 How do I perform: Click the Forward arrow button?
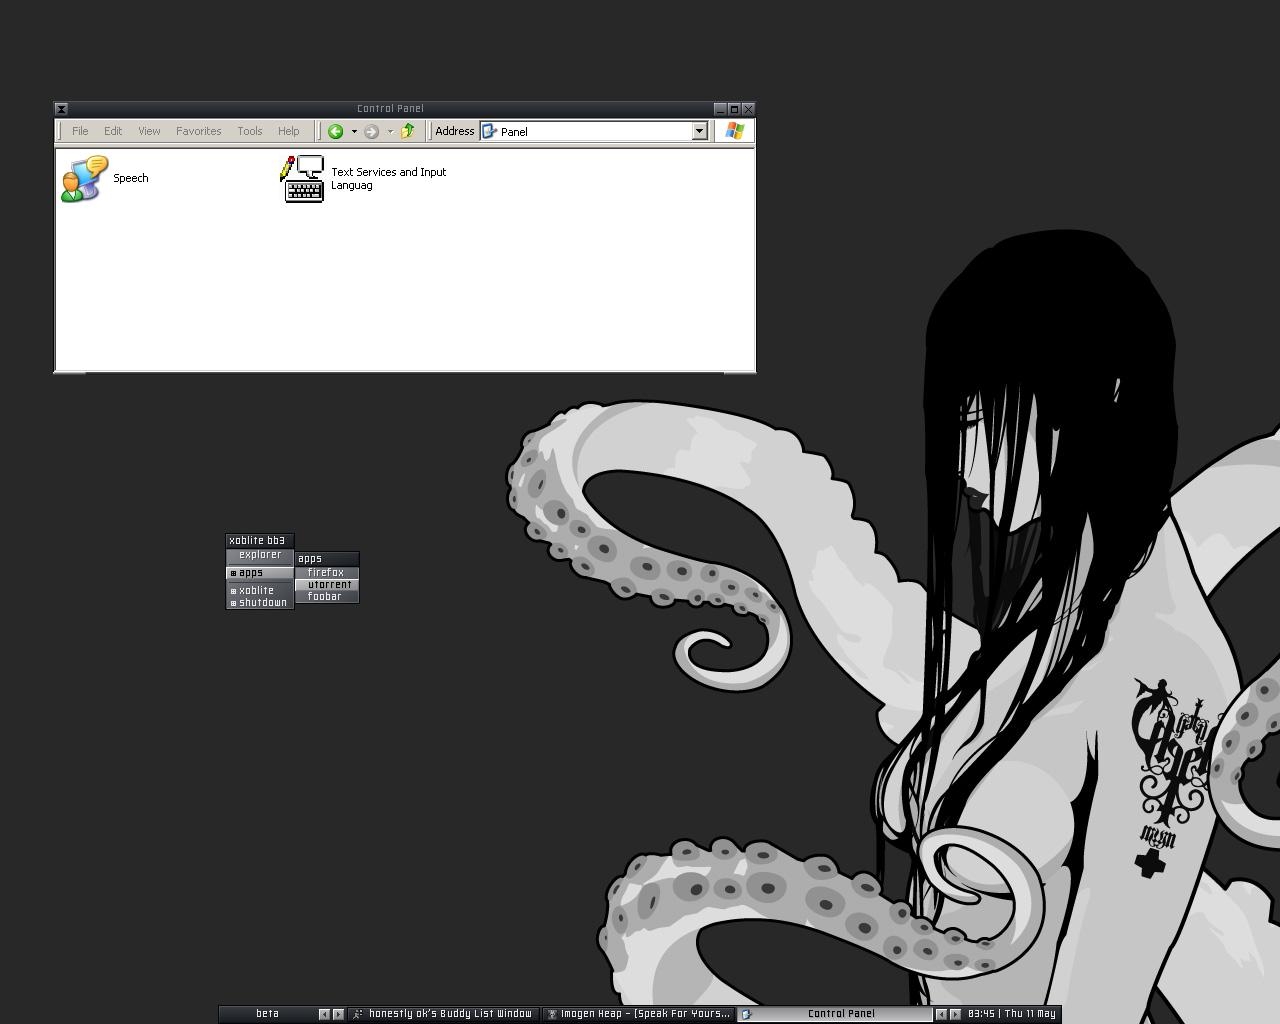(371, 131)
